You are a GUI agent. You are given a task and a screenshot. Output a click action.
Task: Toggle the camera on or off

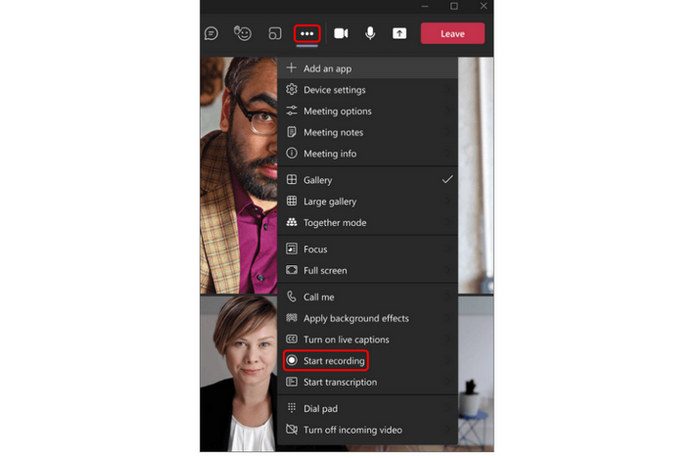pyautogui.click(x=341, y=33)
